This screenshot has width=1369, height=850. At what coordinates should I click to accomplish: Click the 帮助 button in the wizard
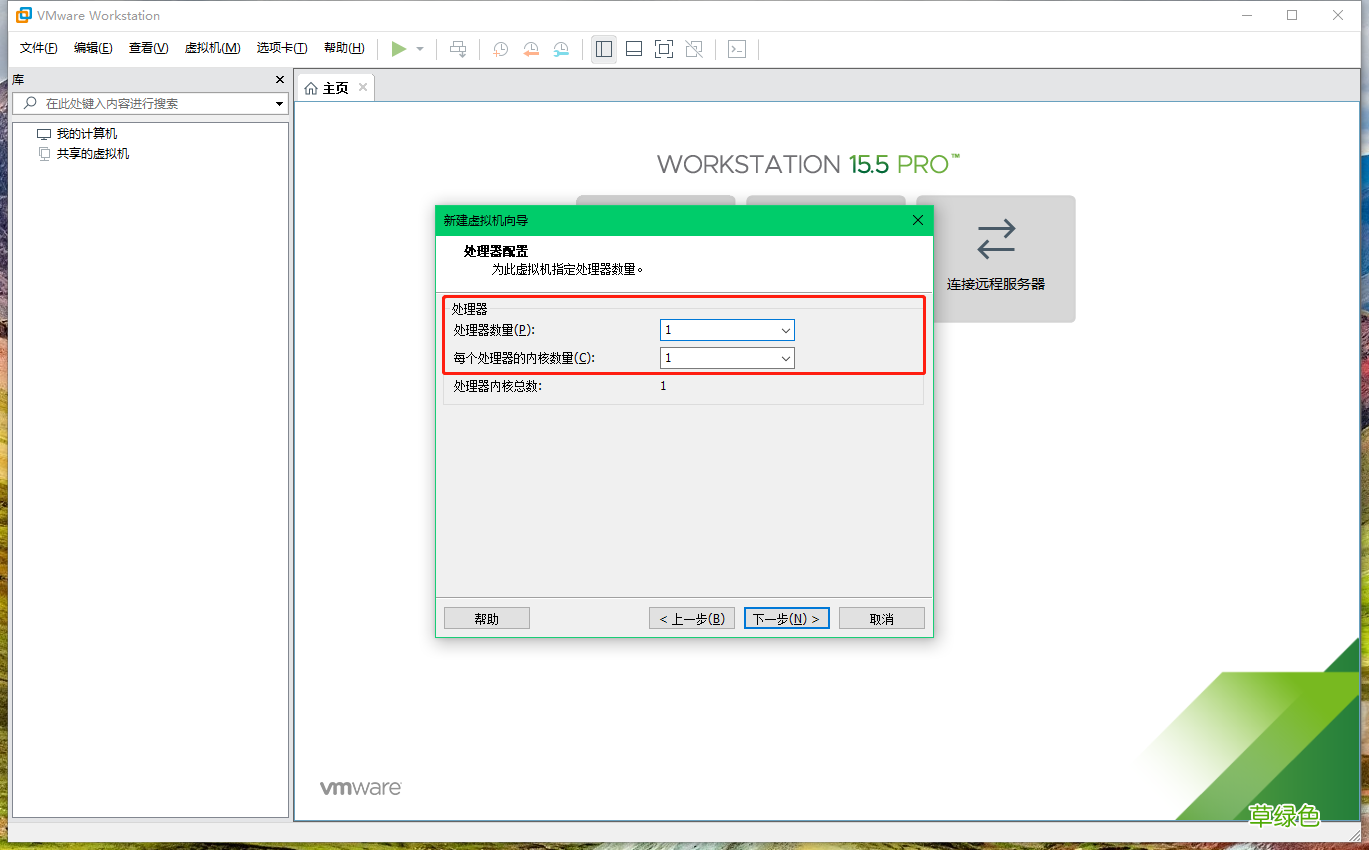[486, 617]
